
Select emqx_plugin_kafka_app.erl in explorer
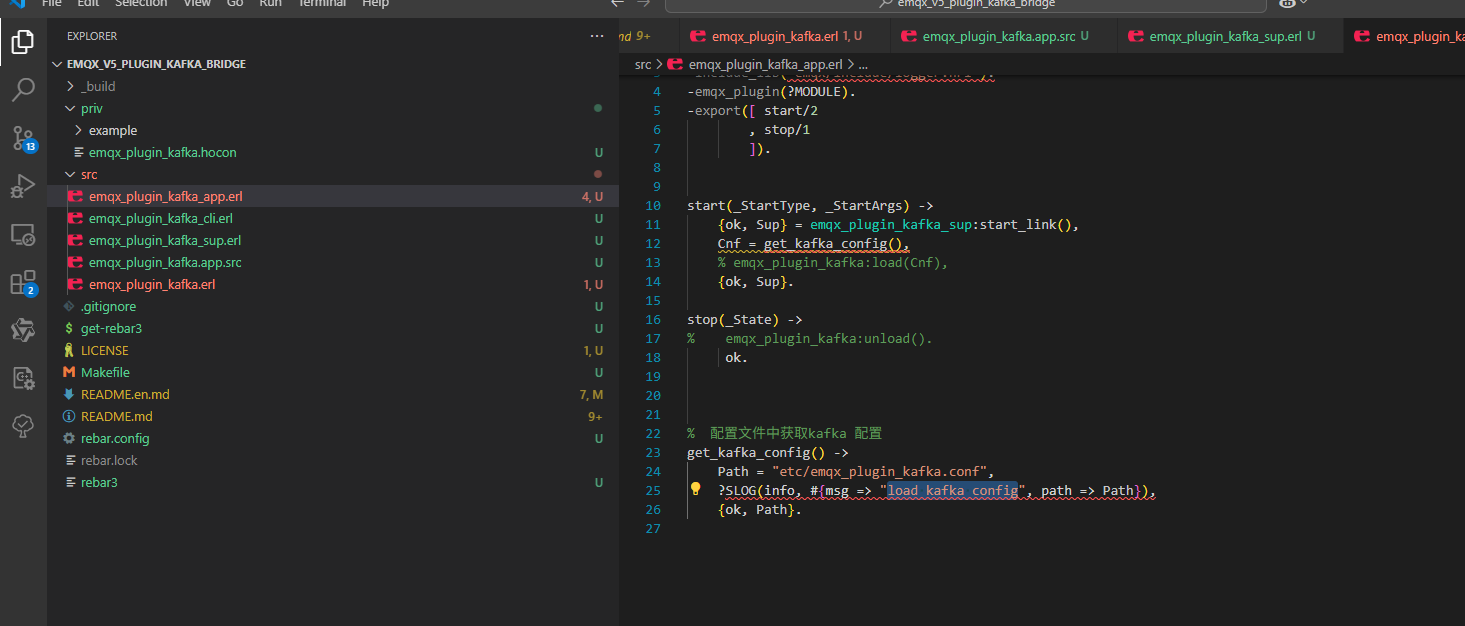[x=333, y=196]
